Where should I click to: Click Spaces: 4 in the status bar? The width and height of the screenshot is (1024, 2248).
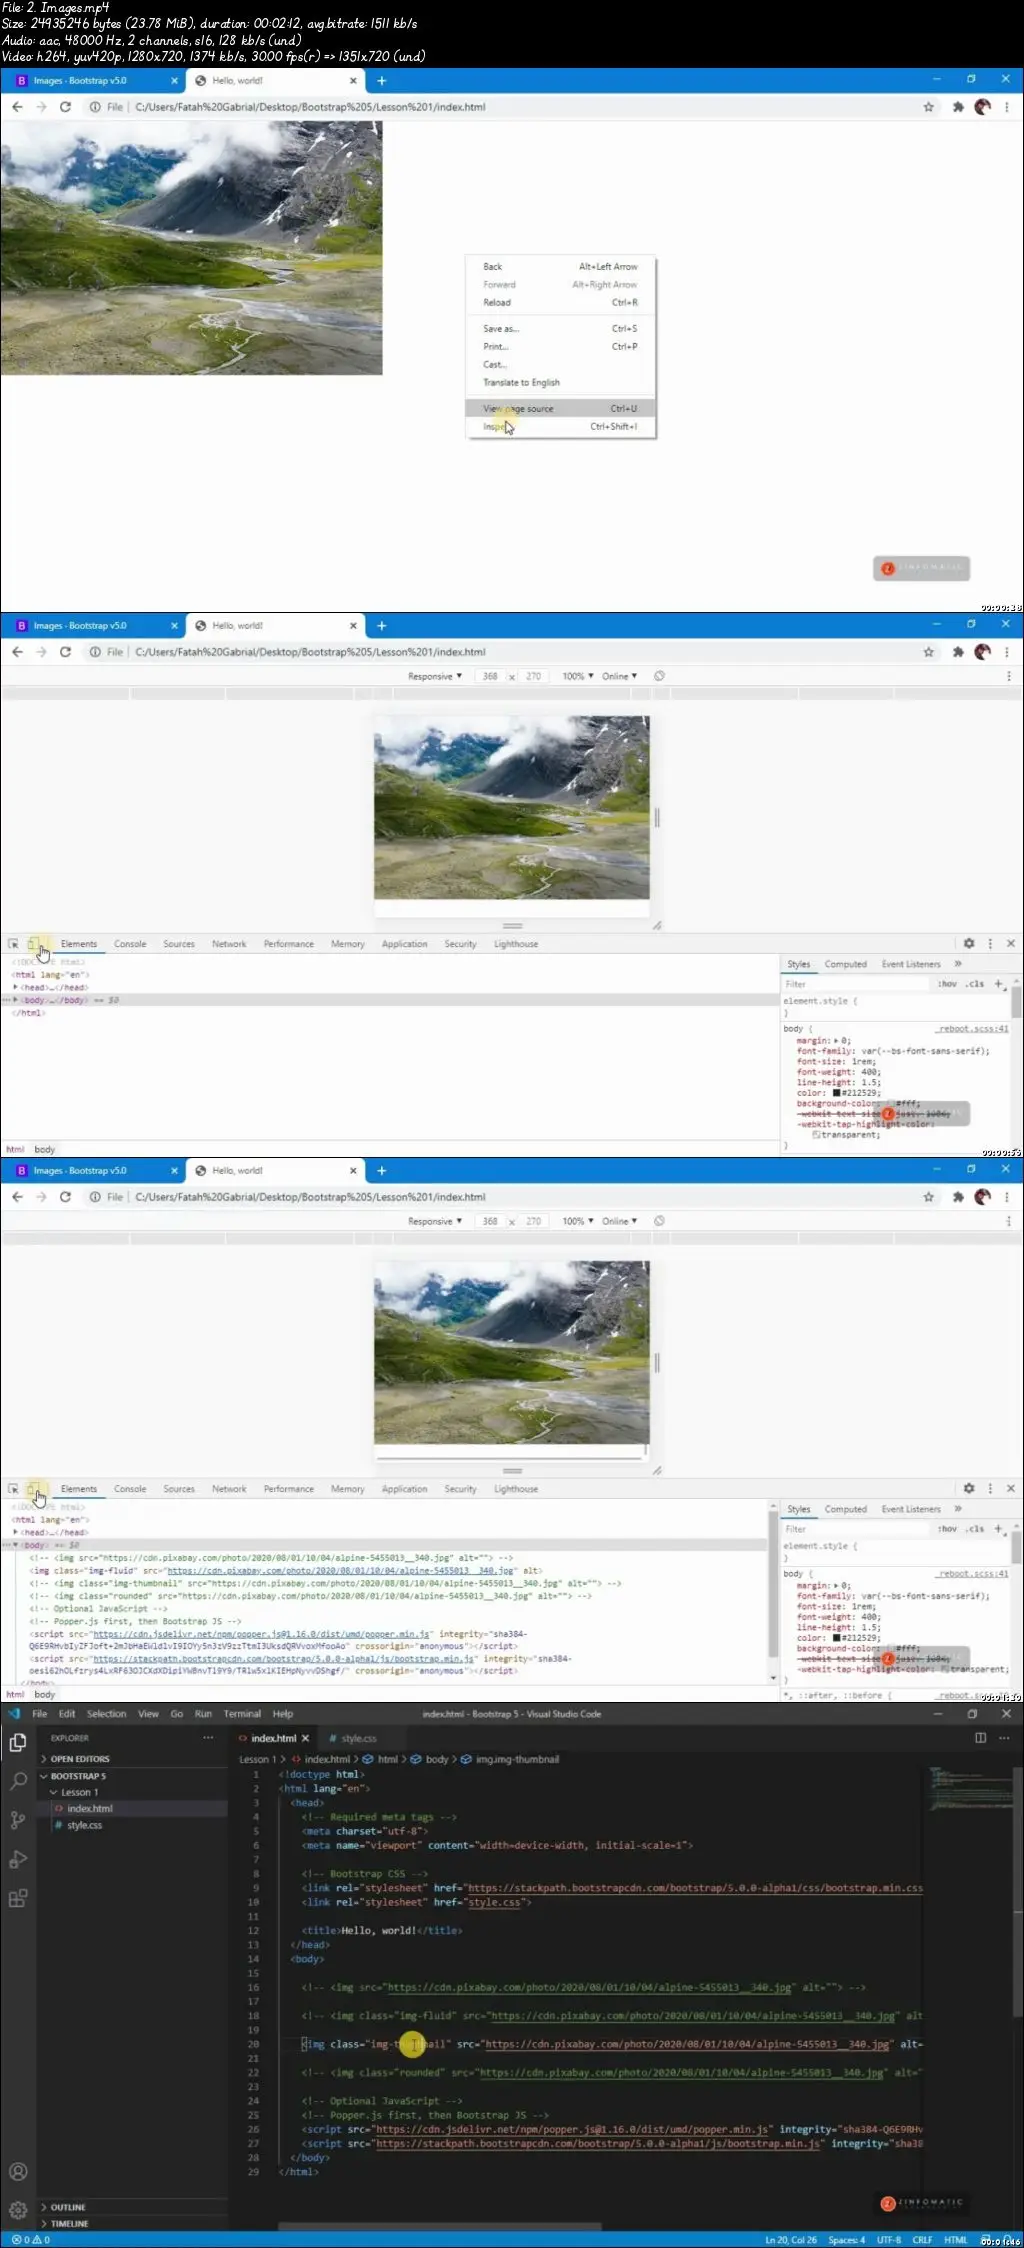(x=846, y=2240)
